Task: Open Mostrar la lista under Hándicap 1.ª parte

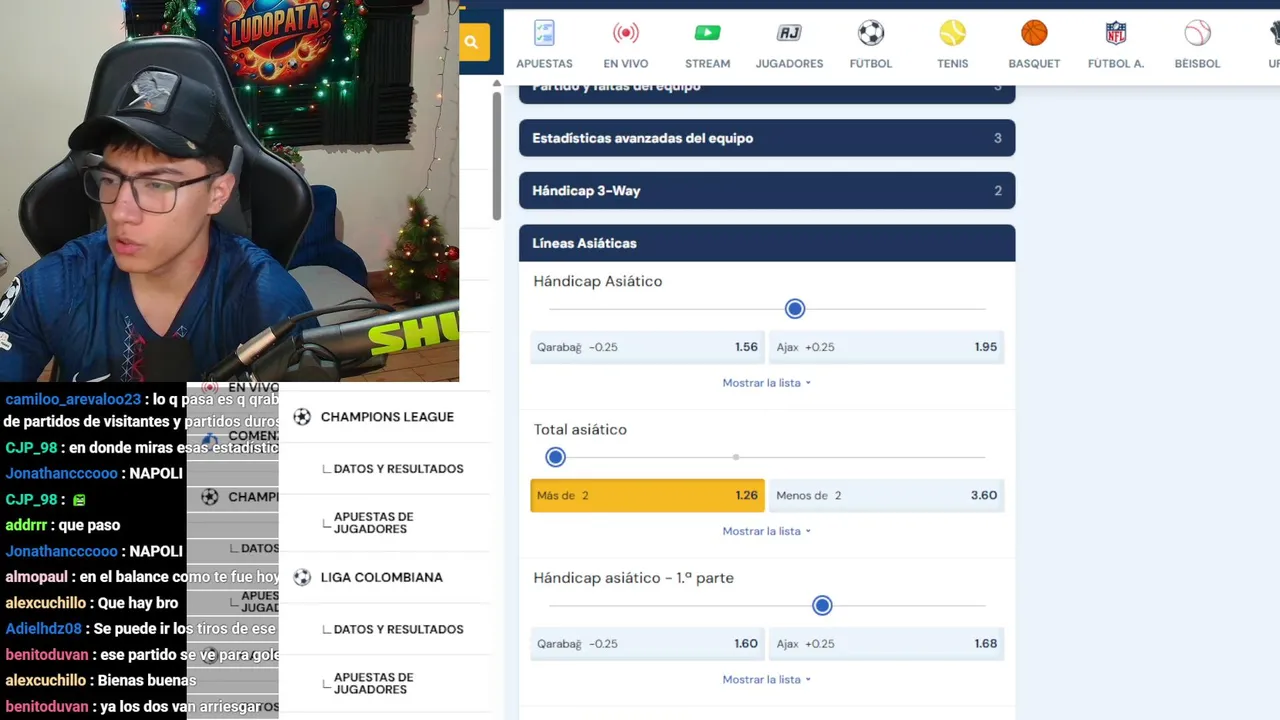Action: [767, 679]
